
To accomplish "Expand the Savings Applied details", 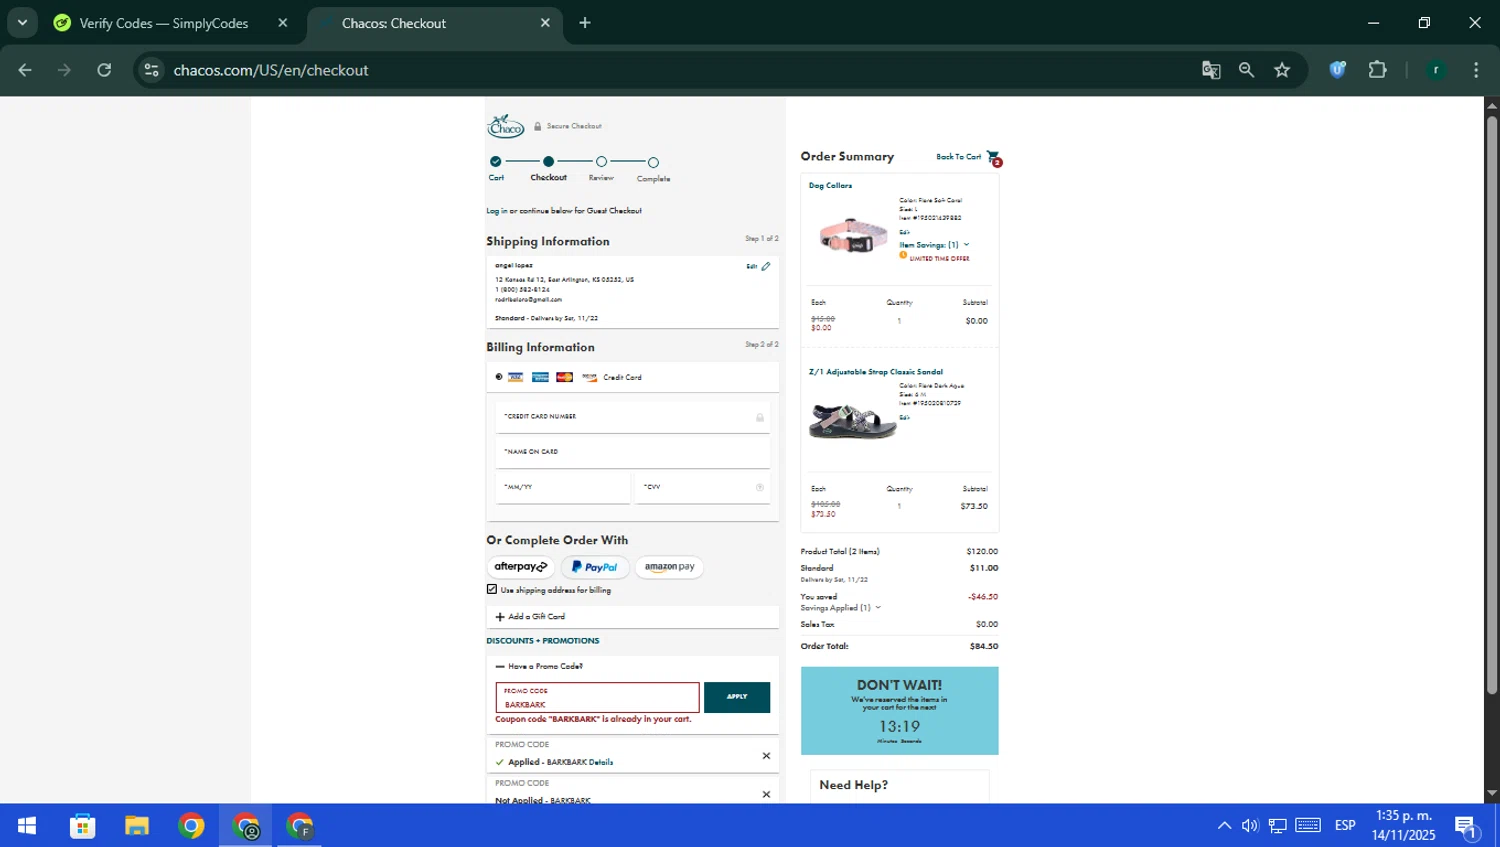I will point(840,608).
